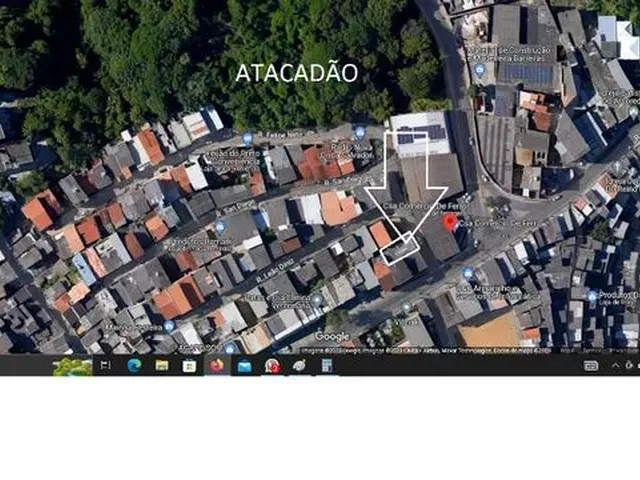Open File Explorer from the taskbar
This screenshot has width=640, height=480.
coord(162,366)
